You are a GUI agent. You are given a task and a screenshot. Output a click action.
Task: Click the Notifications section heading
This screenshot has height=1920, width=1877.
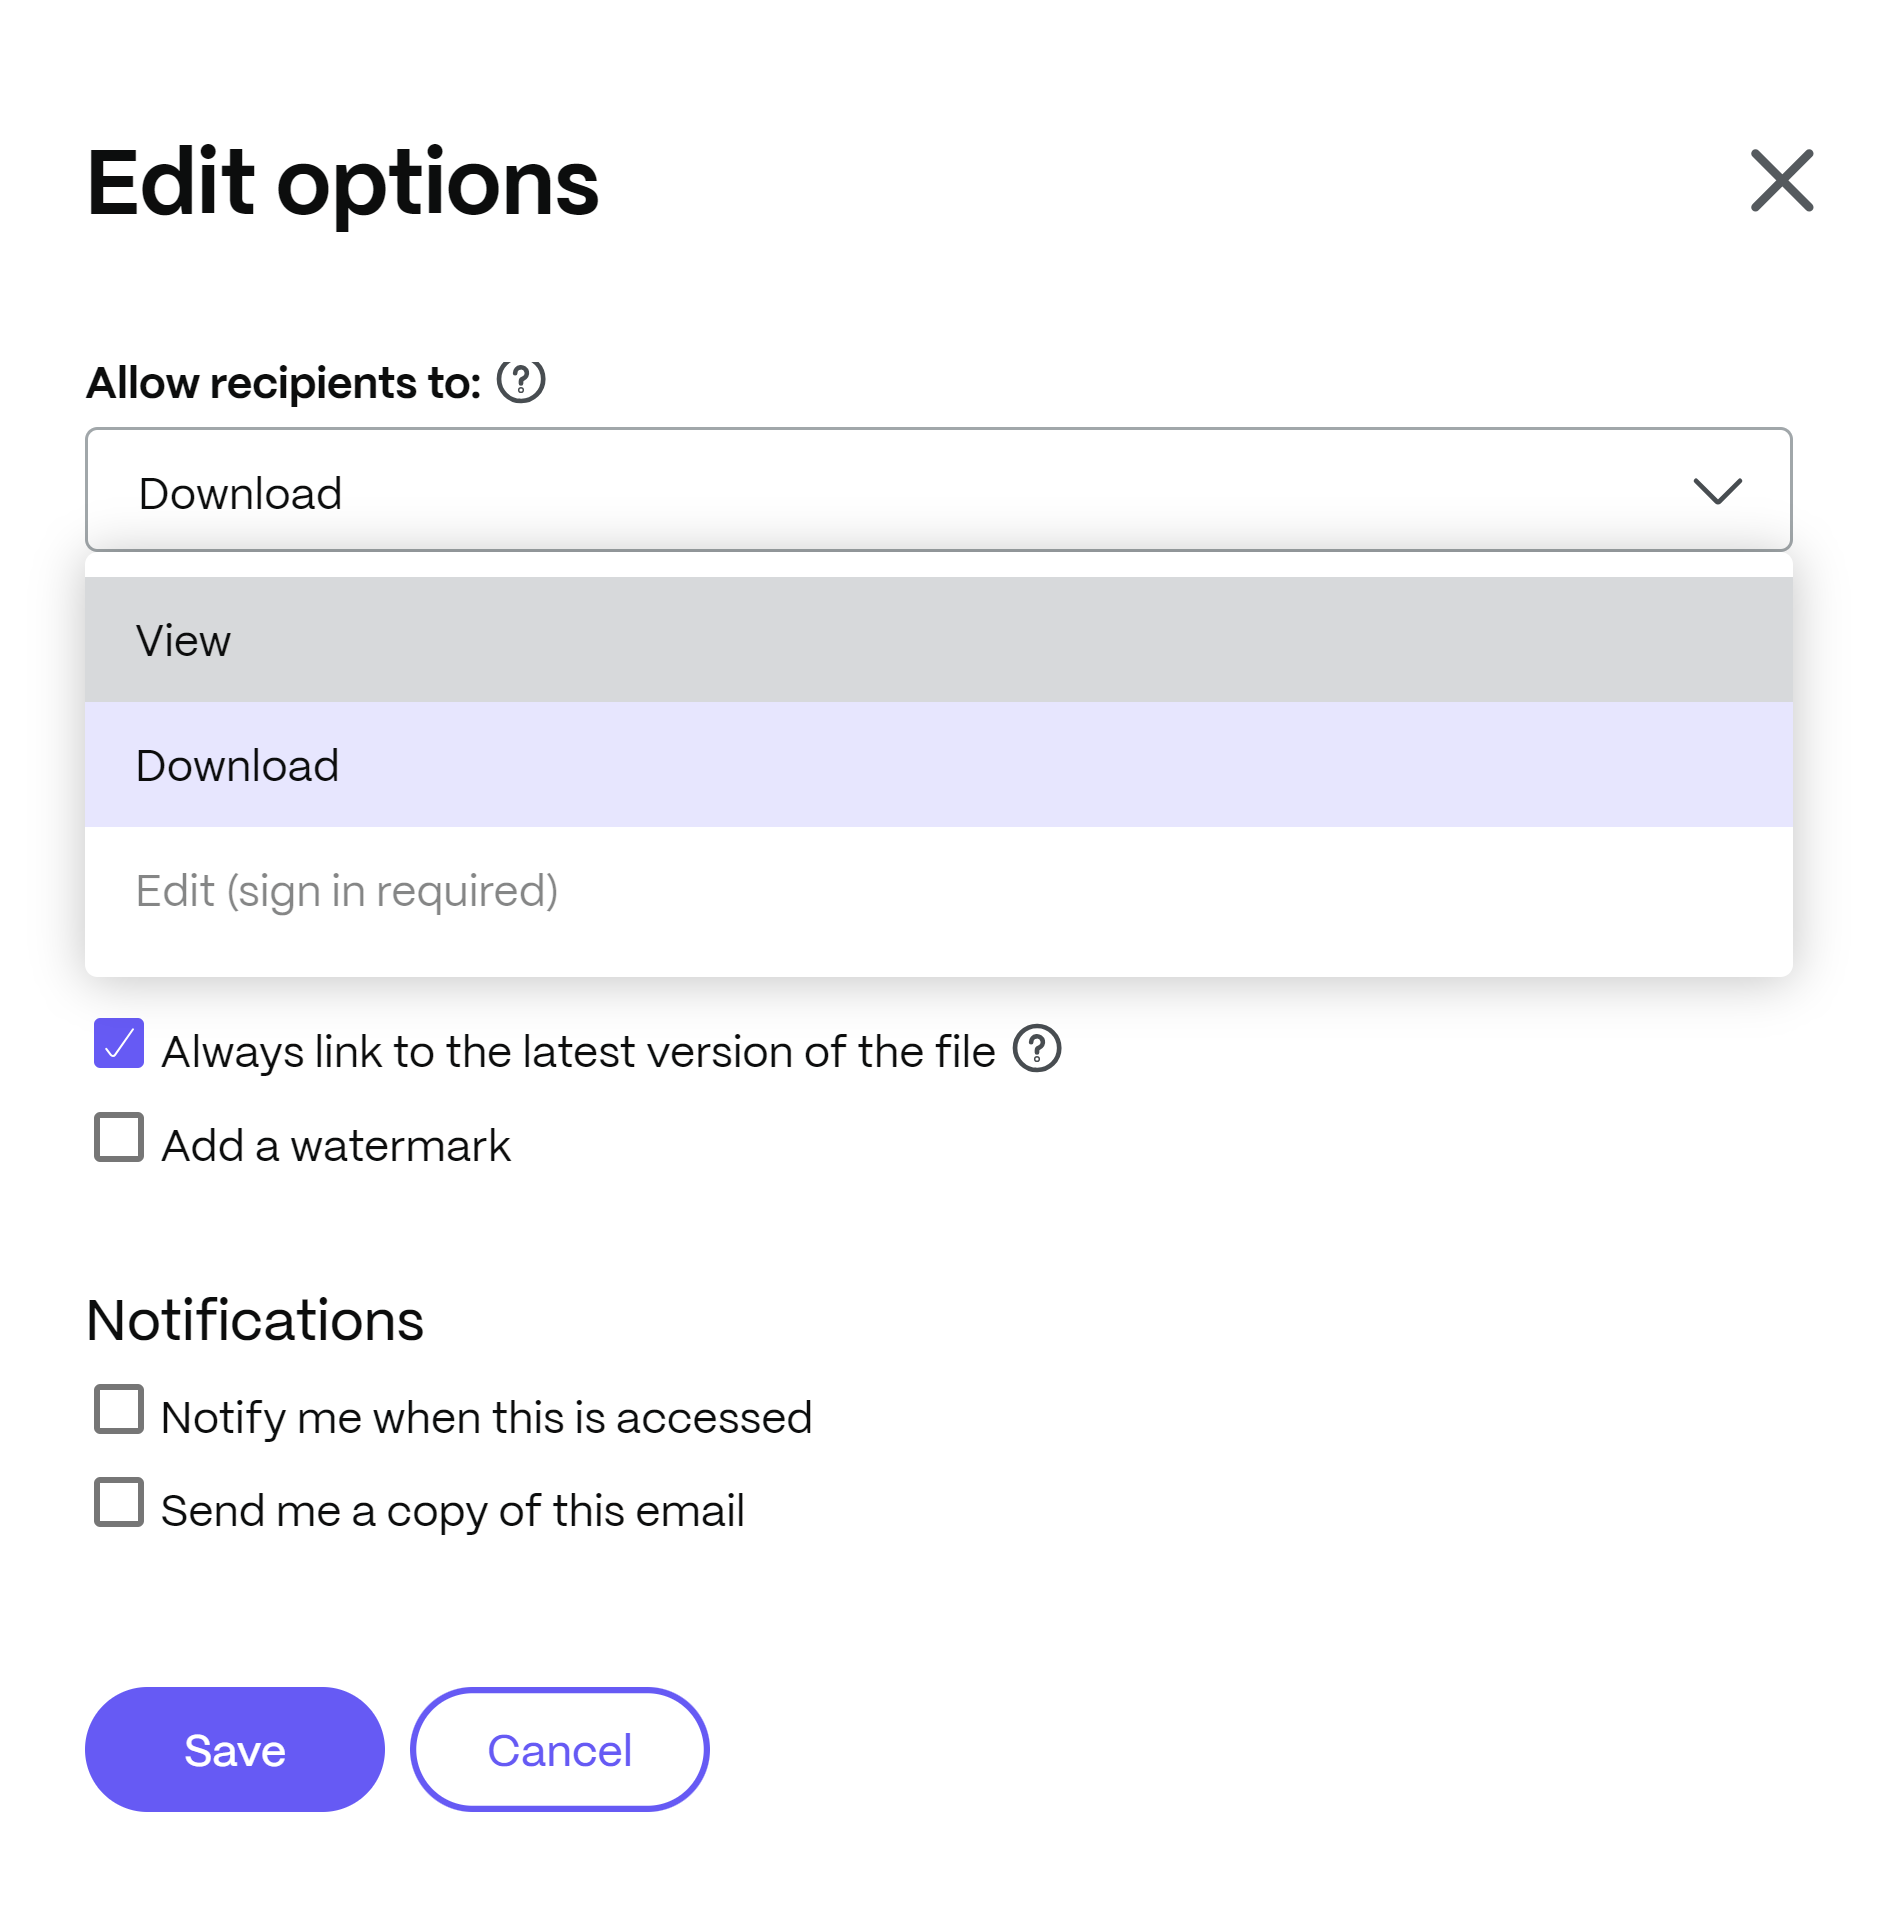(x=255, y=1320)
